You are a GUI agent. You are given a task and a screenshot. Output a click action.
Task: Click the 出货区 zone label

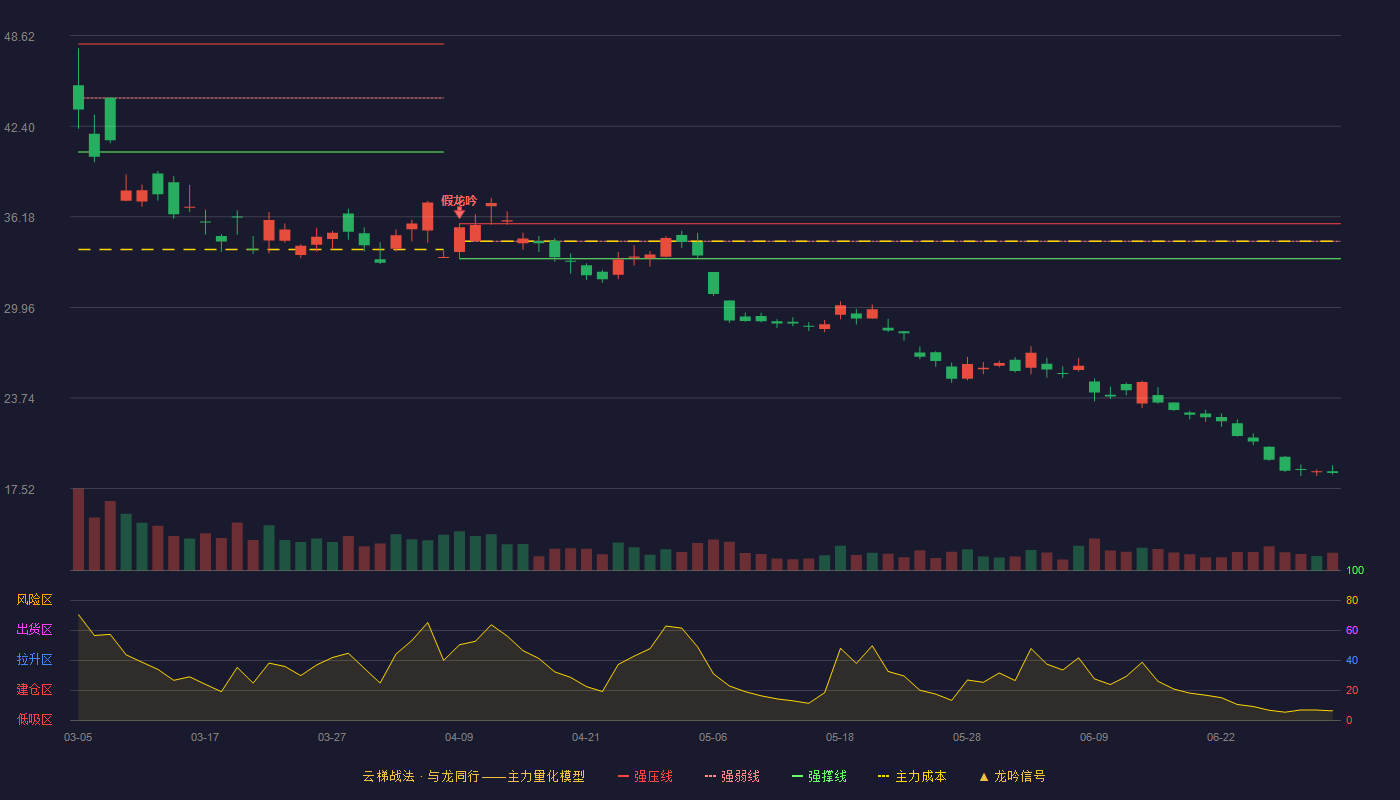coord(34,630)
